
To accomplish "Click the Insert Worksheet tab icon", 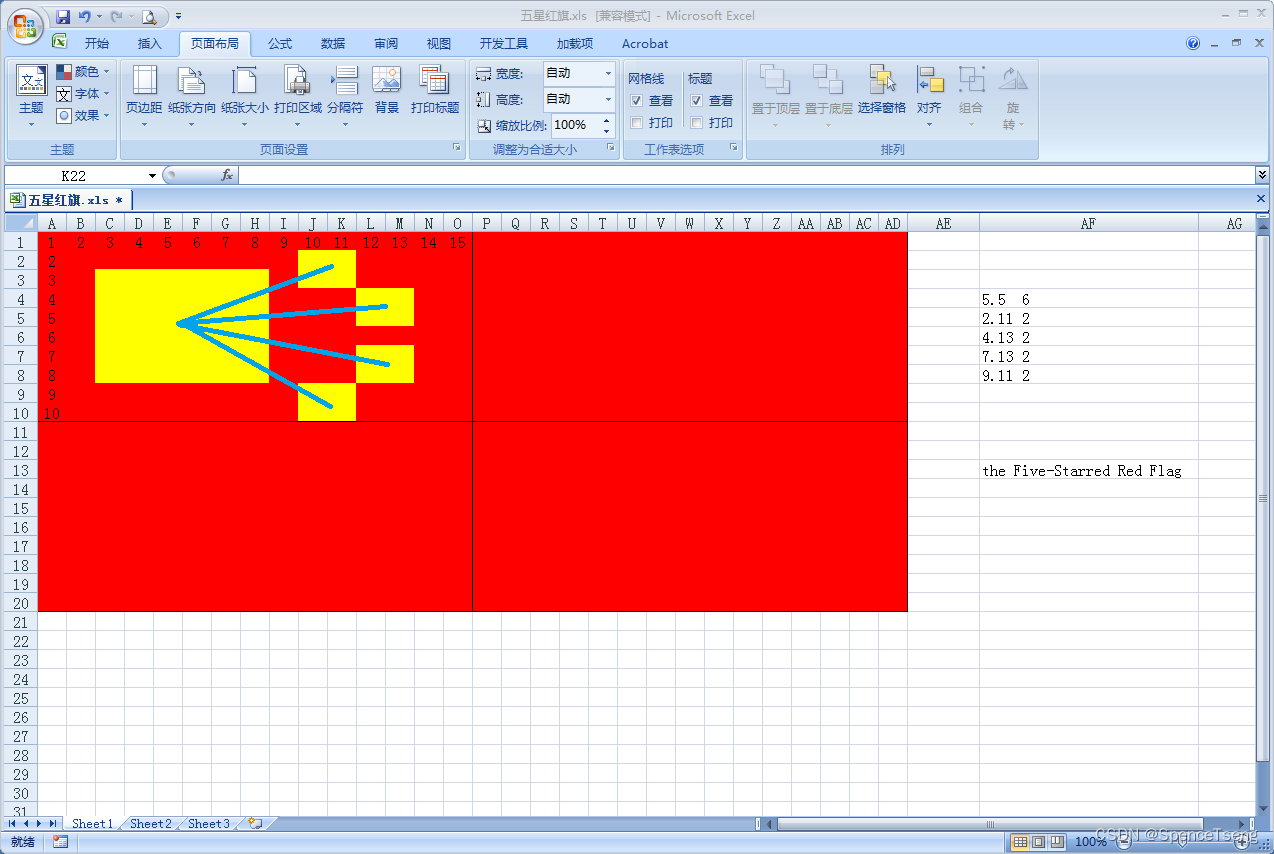I will point(255,824).
